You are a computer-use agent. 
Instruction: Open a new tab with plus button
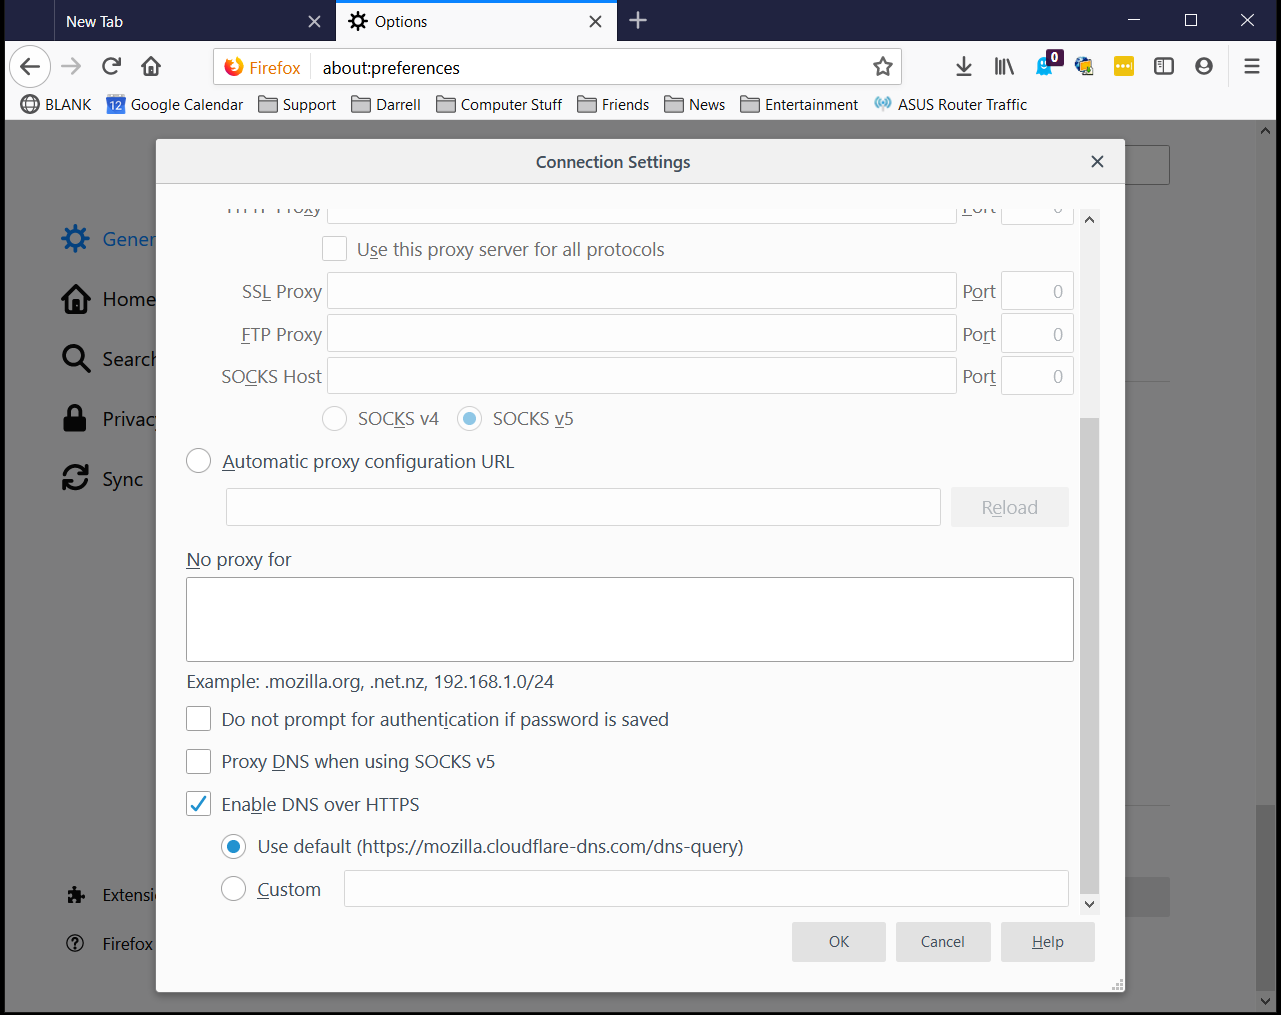pyautogui.click(x=638, y=21)
